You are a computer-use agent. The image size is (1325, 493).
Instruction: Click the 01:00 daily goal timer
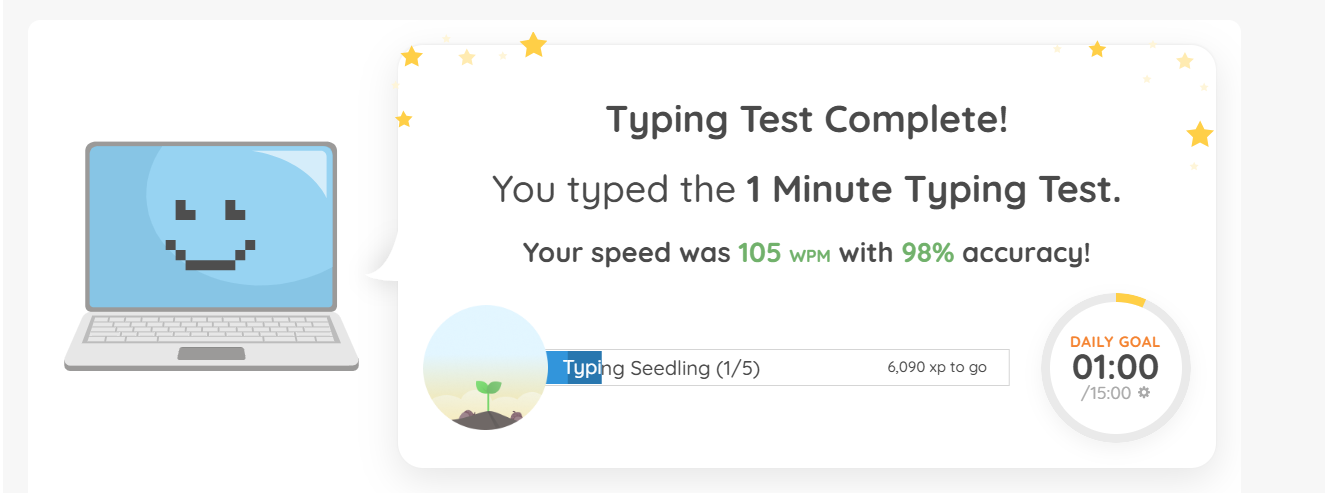point(1115,367)
